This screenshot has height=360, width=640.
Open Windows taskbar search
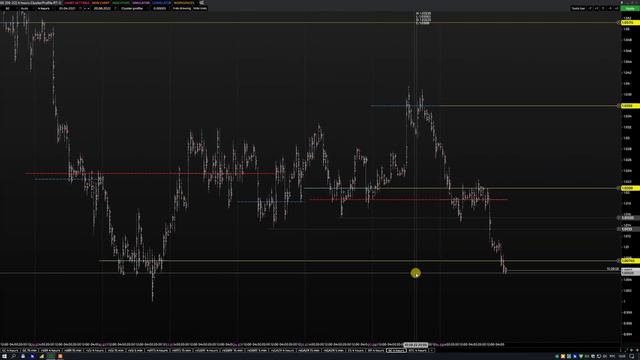pyautogui.click(x=13, y=356)
